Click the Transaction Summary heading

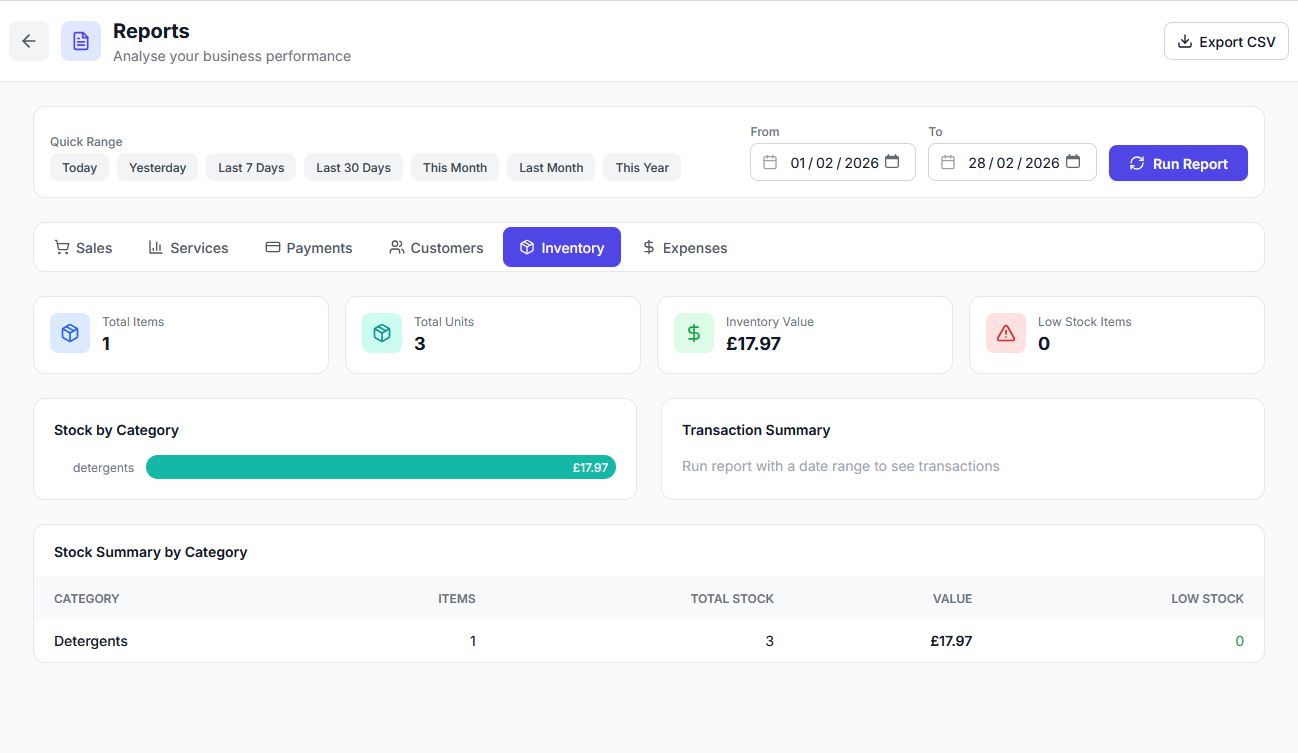point(756,430)
